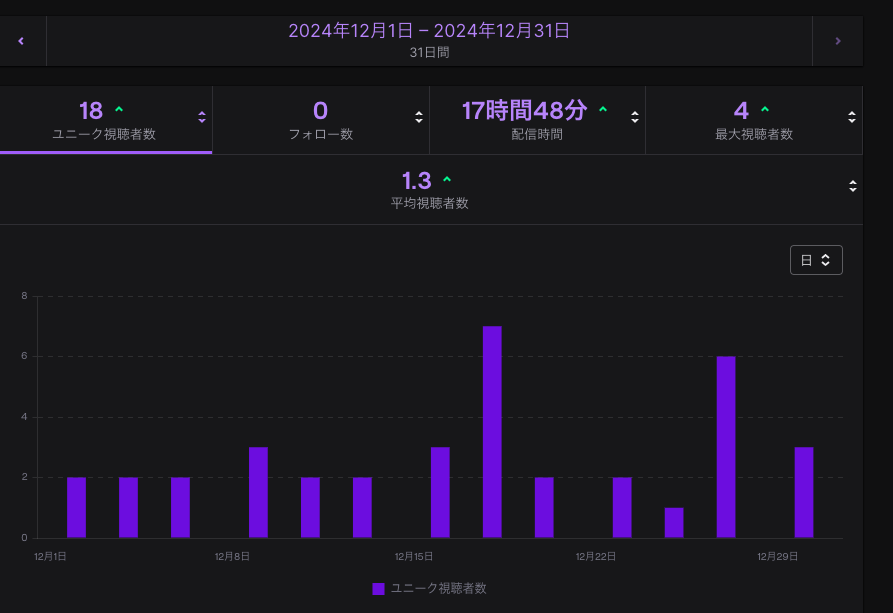Screen dimensions: 893x613
Task: Open metric switcher beside 最大視聴者数
Action: click(x=852, y=117)
